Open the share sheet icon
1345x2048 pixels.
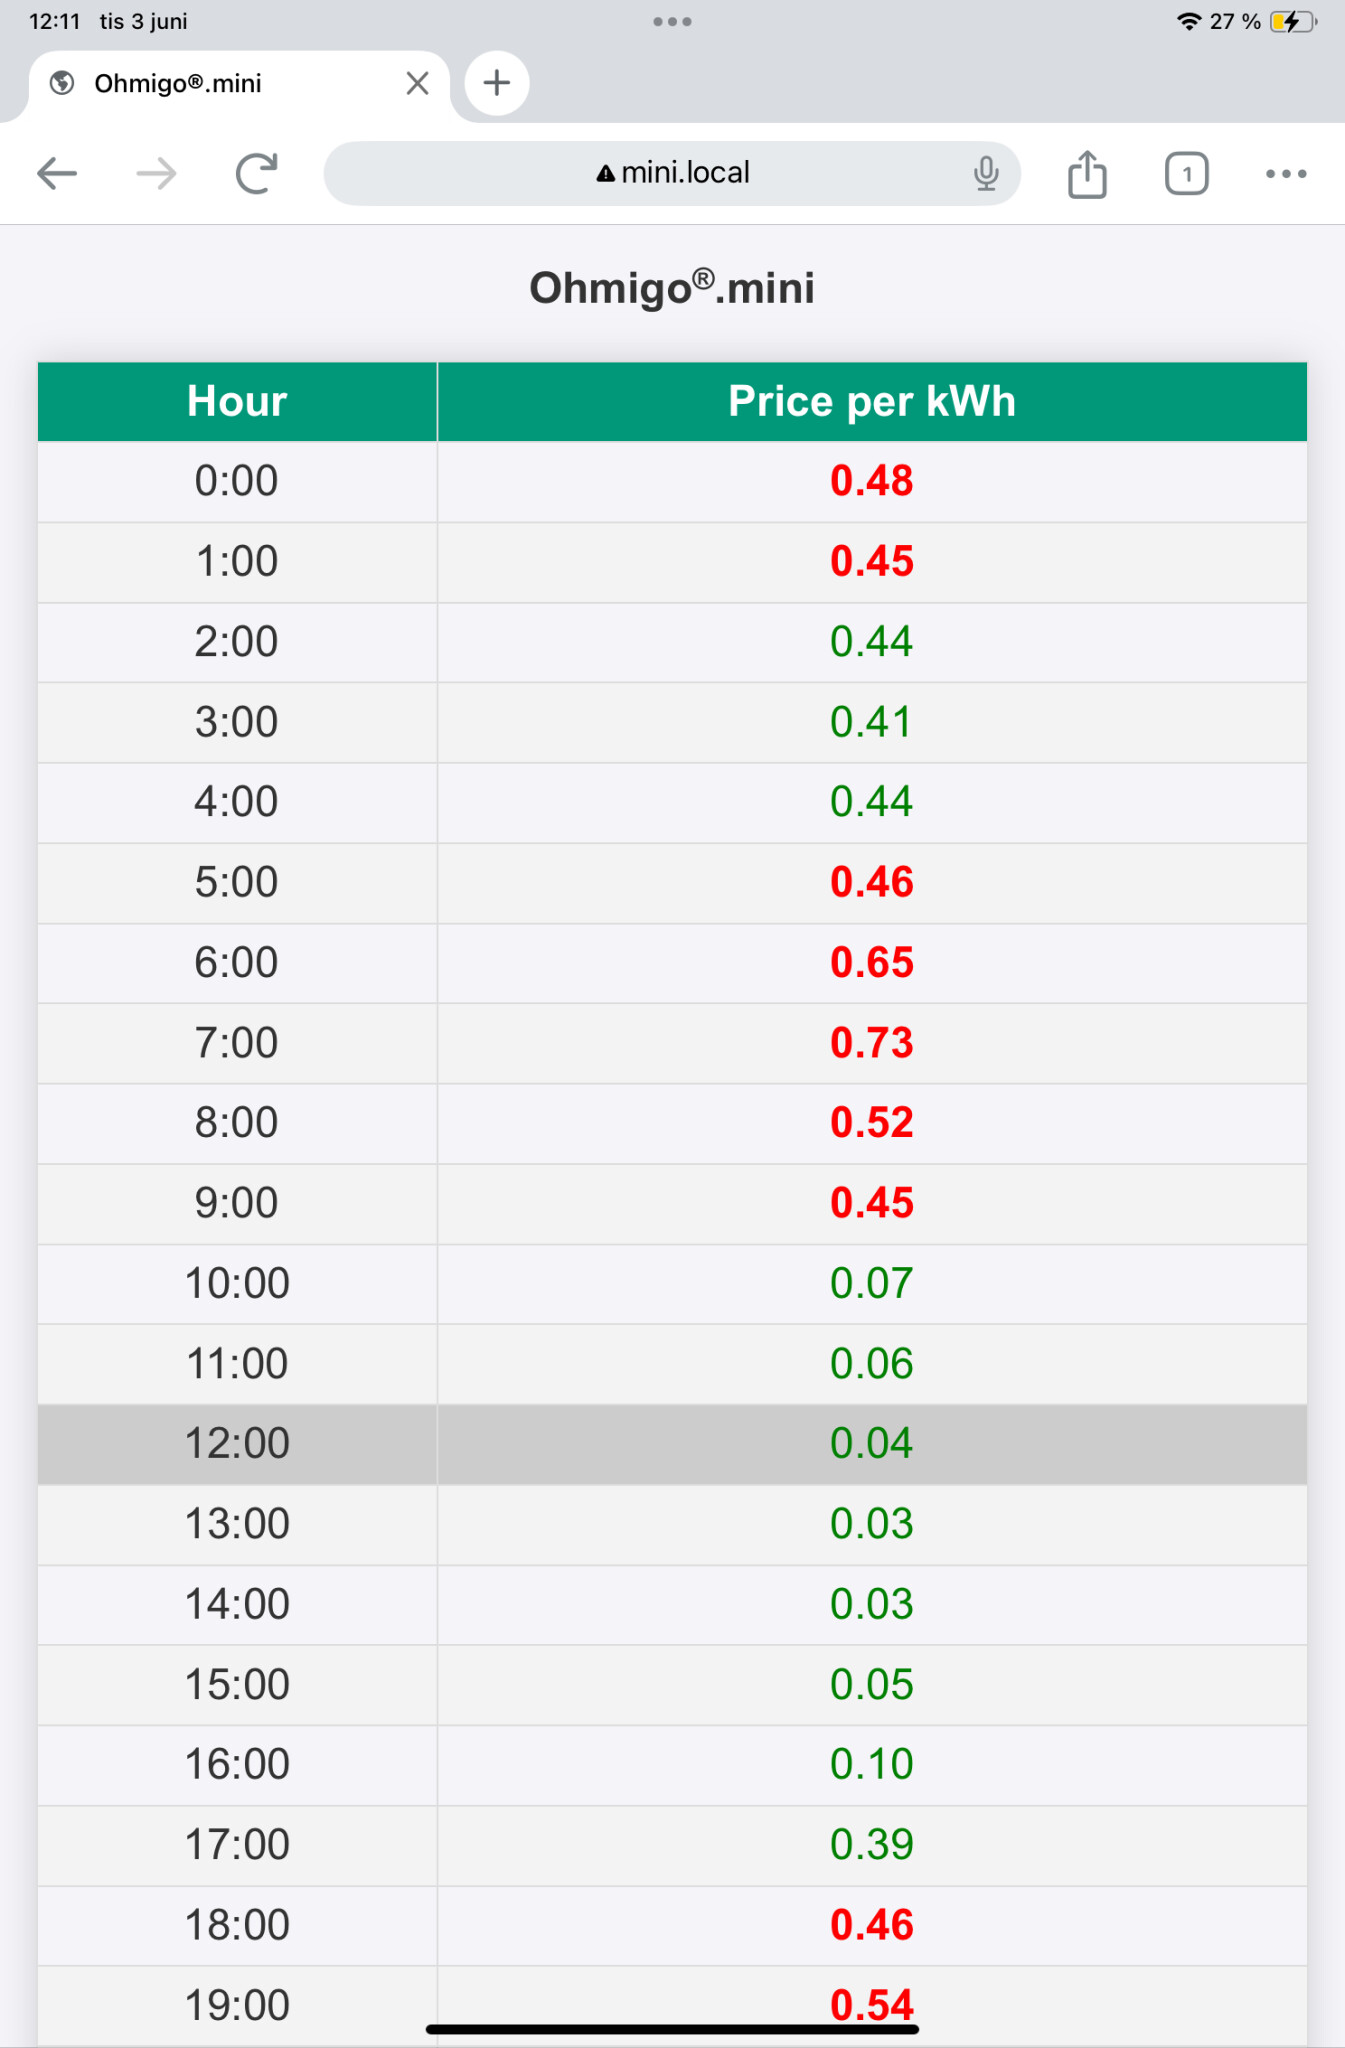tap(1087, 173)
